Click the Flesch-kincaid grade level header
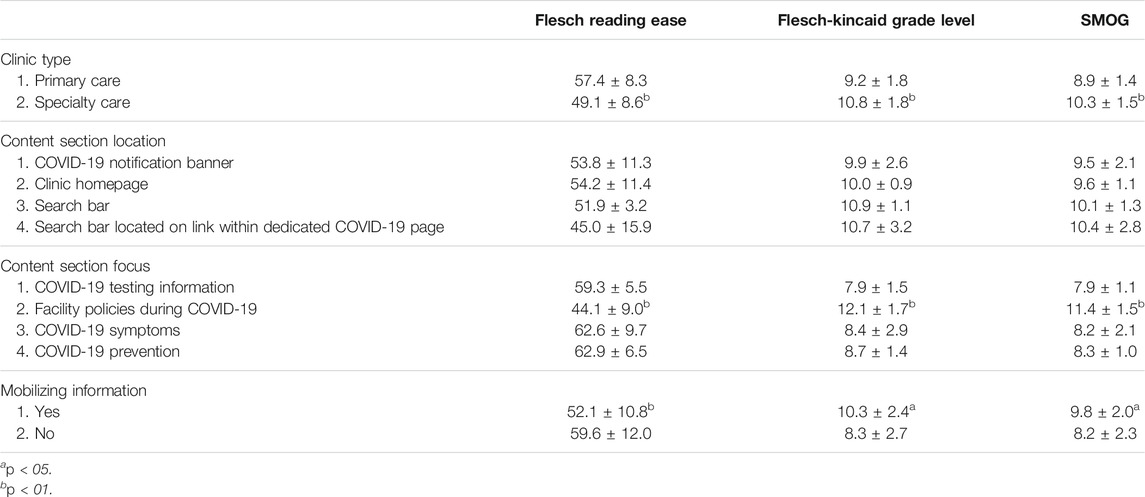The width and height of the screenshot is (1145, 497). click(x=876, y=20)
